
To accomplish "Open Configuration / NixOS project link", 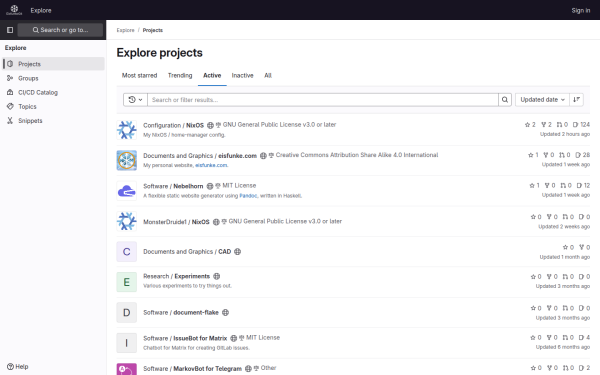I will (173, 125).
